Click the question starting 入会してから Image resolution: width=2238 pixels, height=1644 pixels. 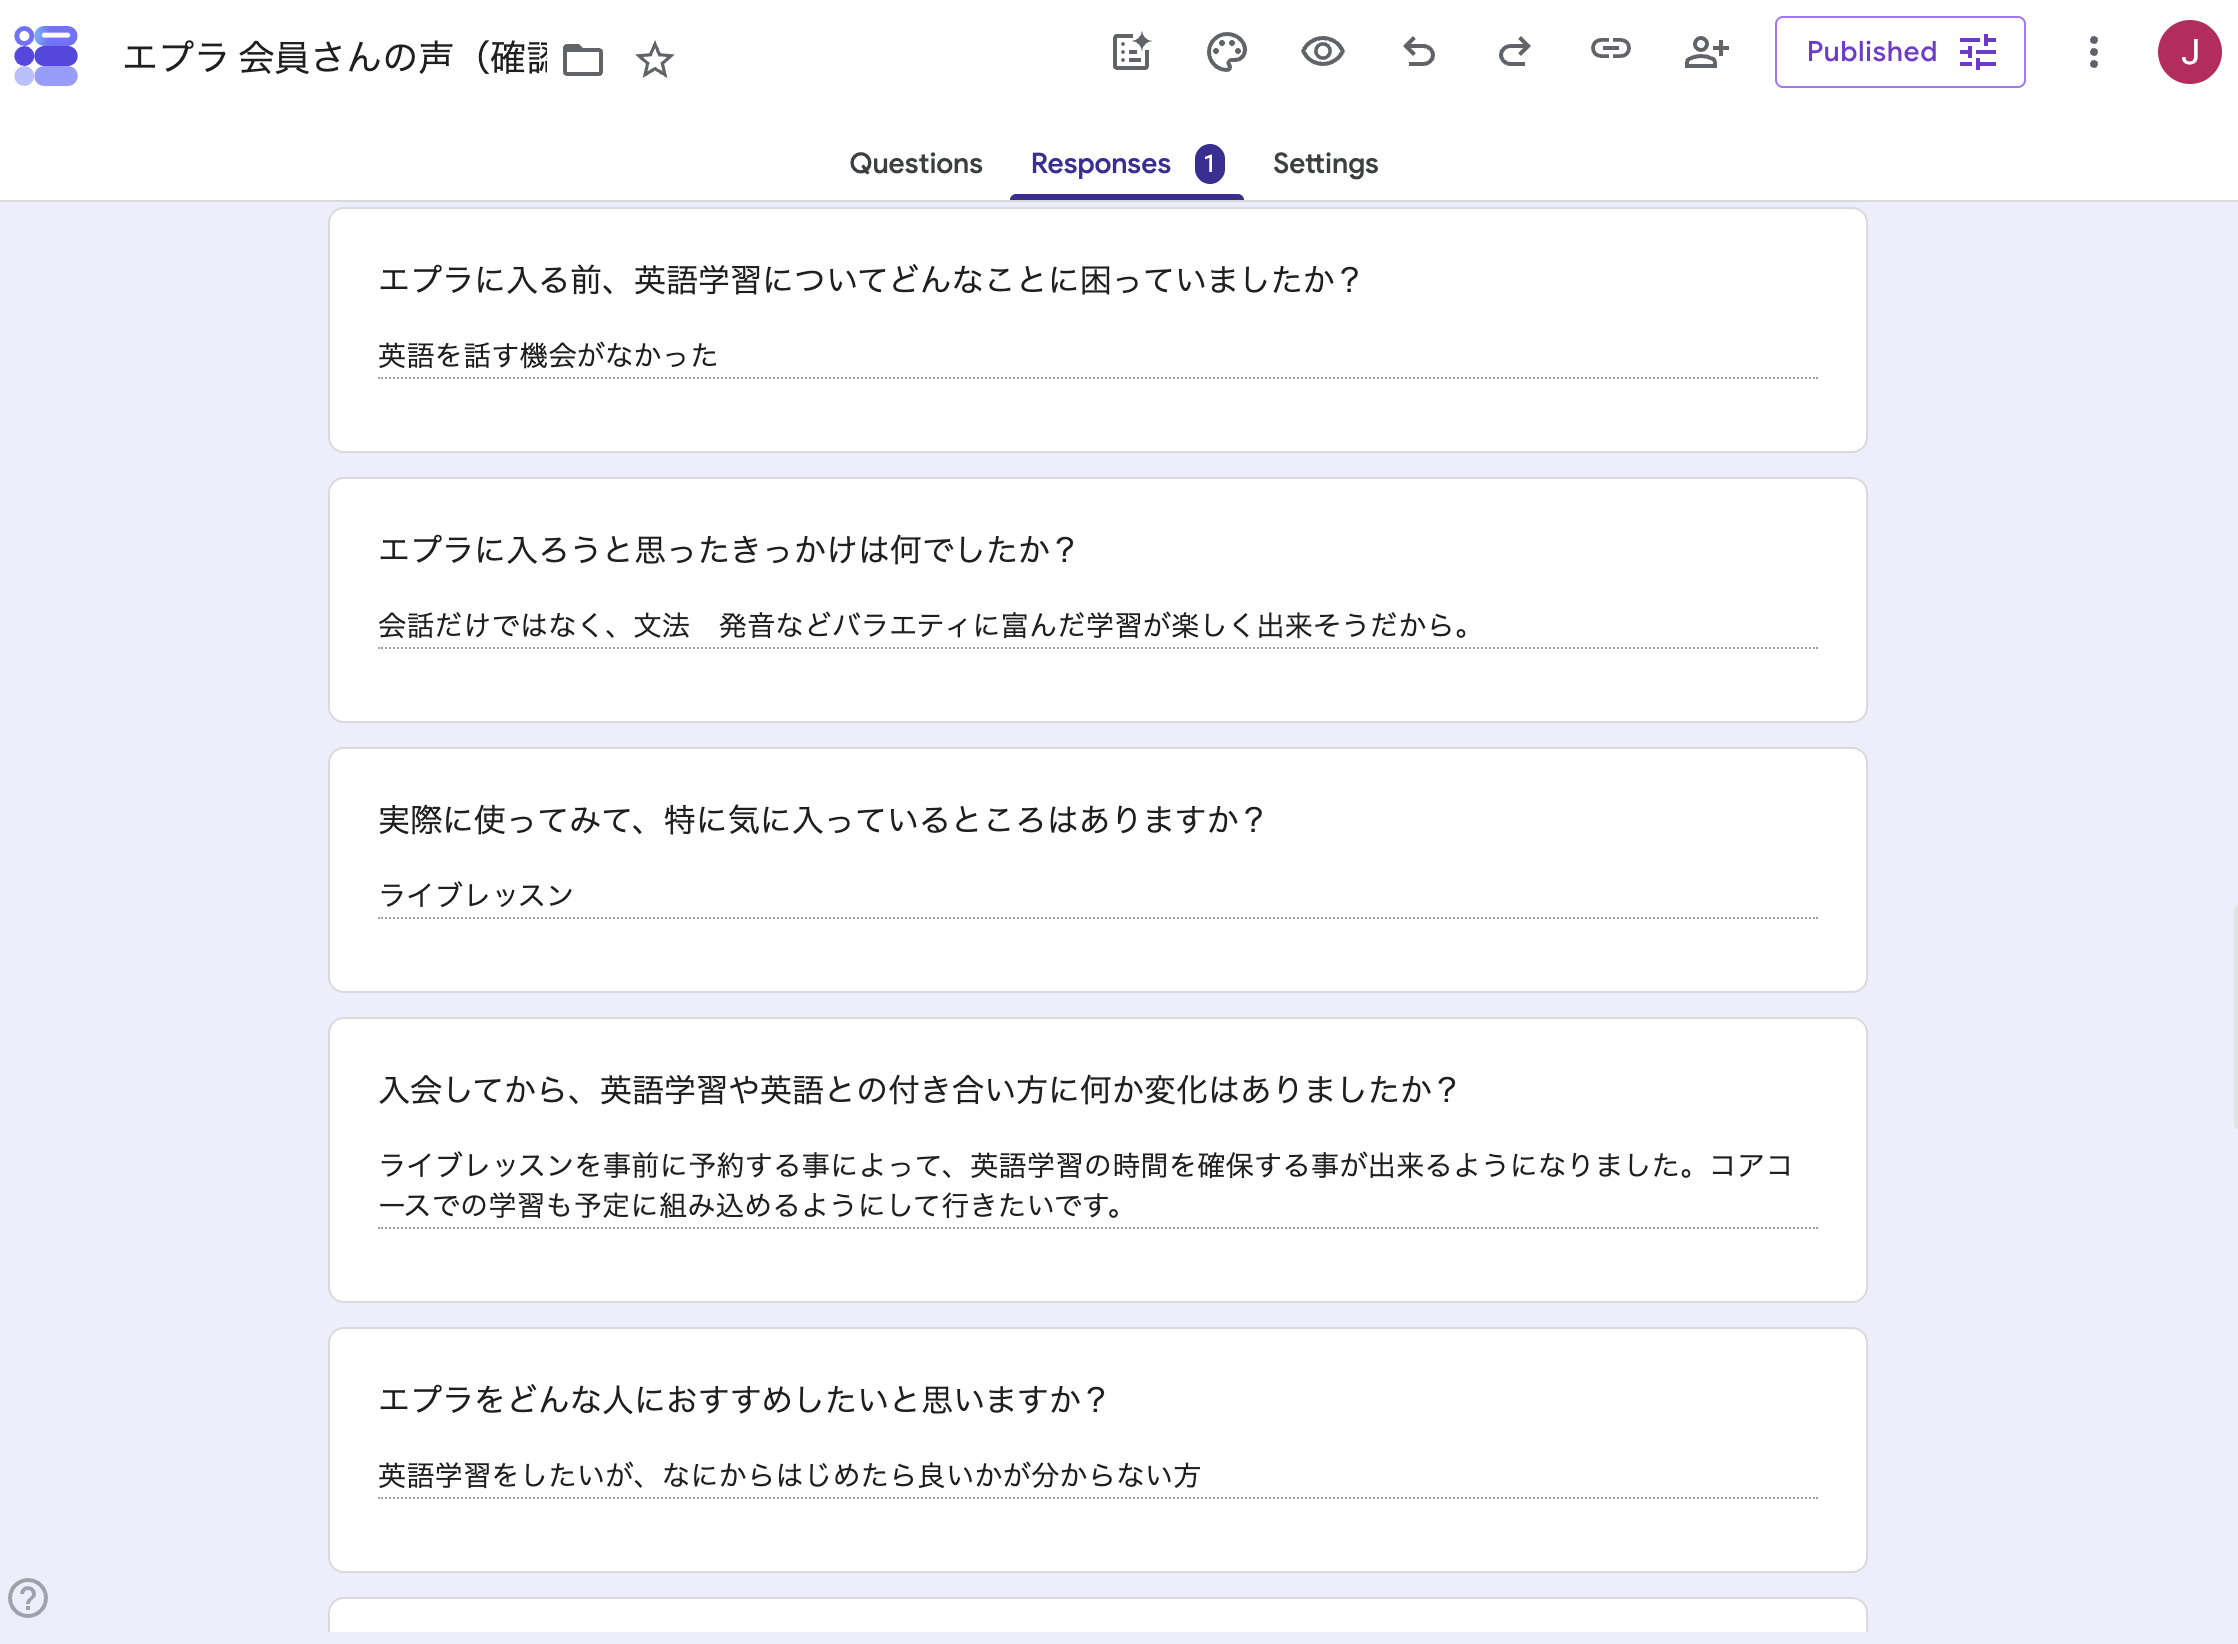(918, 1089)
